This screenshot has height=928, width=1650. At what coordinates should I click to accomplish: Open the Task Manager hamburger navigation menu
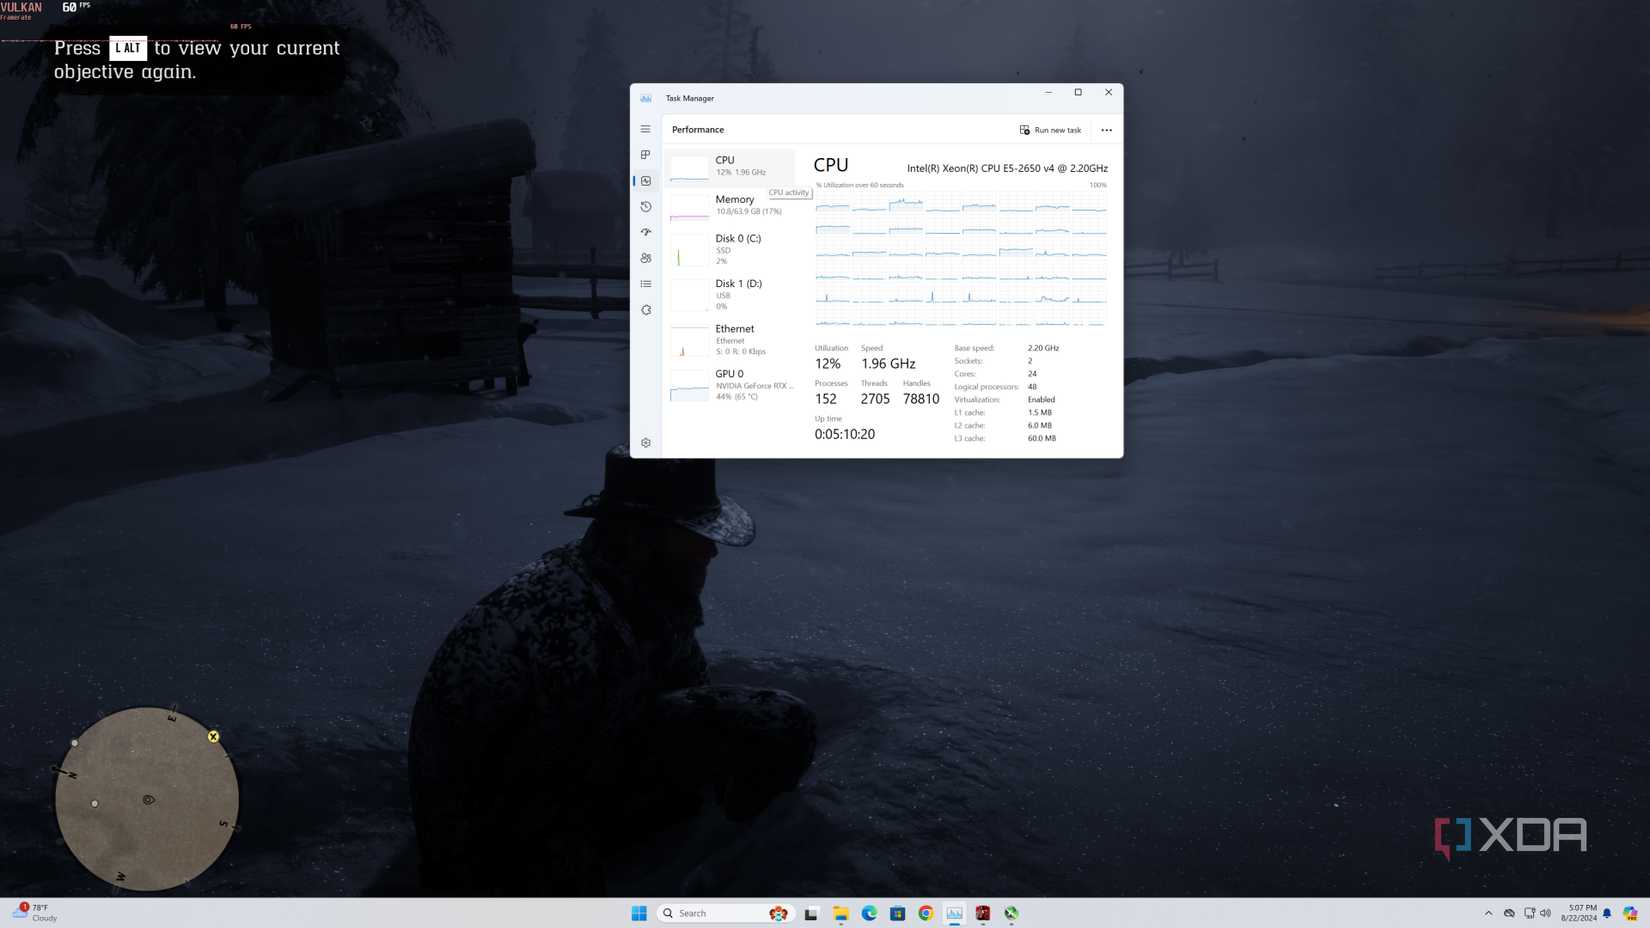[645, 129]
